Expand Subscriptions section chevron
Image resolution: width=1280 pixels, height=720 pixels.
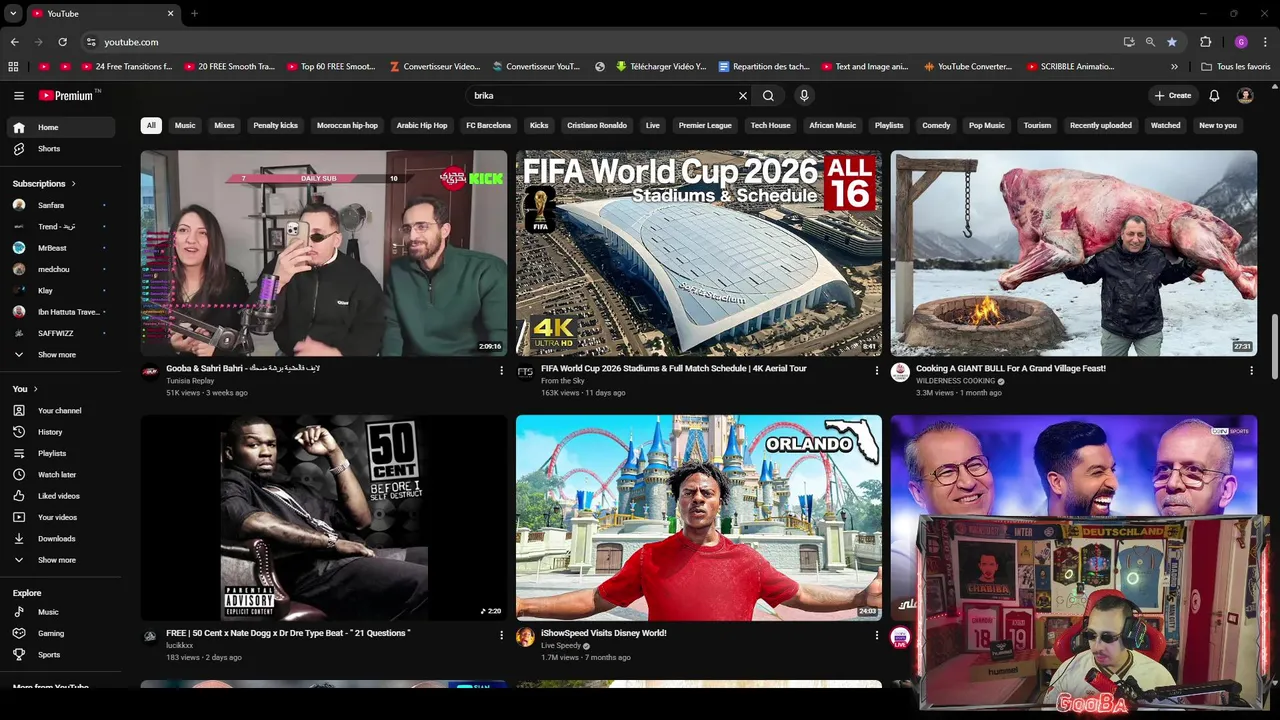(73, 184)
